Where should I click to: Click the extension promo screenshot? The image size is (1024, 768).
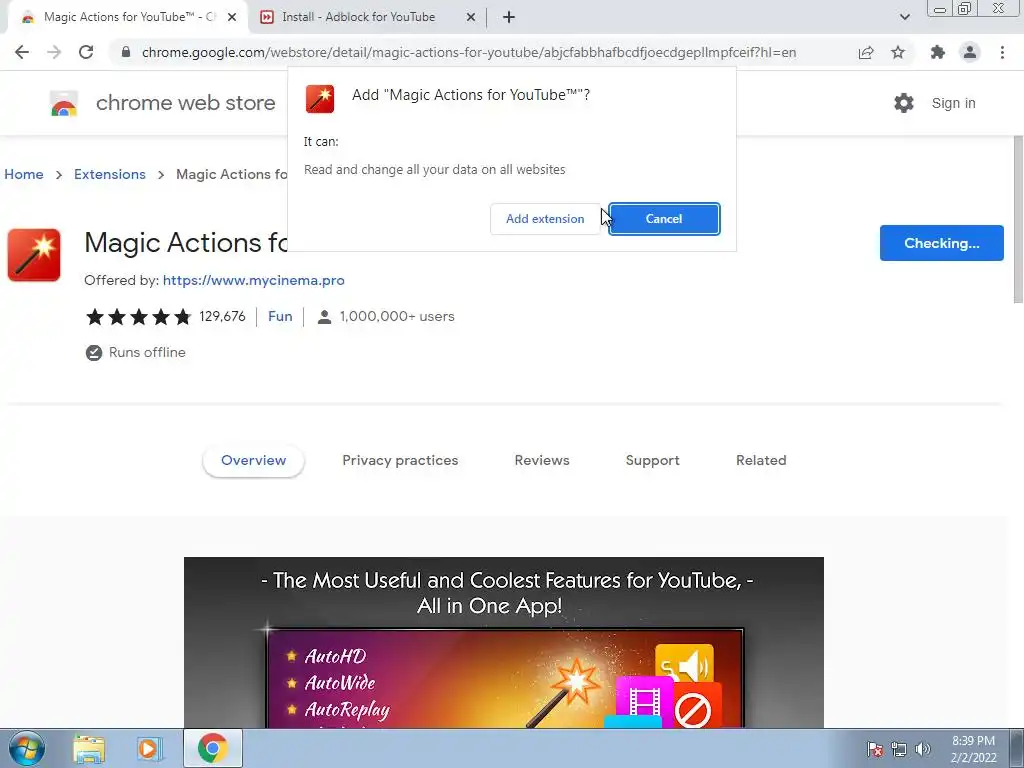504,643
